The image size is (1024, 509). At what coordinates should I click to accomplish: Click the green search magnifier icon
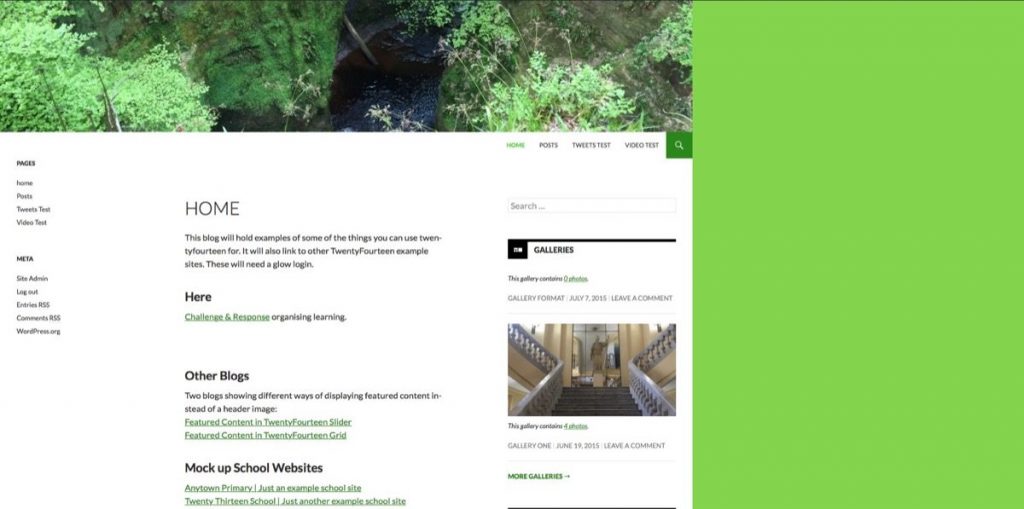679,145
